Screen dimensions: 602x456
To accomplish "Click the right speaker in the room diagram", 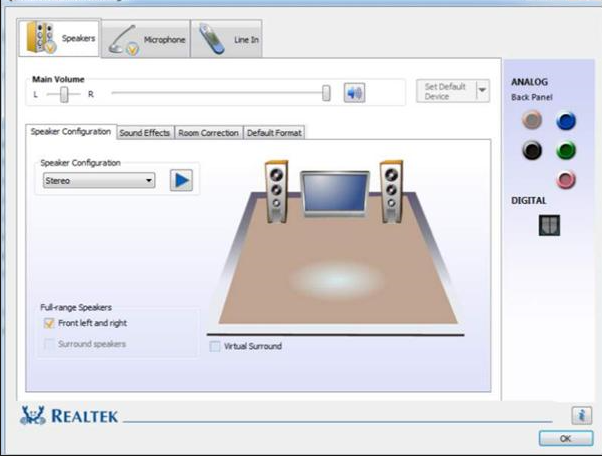I will (392, 192).
